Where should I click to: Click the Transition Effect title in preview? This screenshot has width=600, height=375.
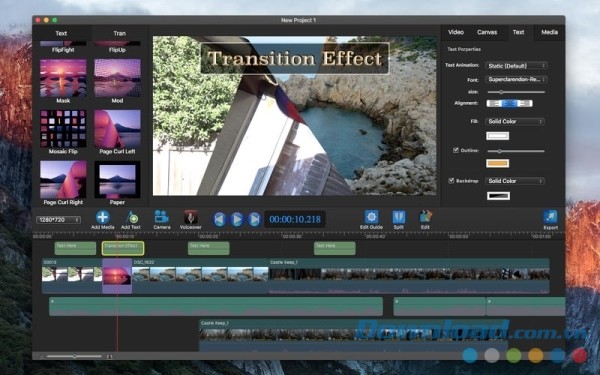point(295,59)
